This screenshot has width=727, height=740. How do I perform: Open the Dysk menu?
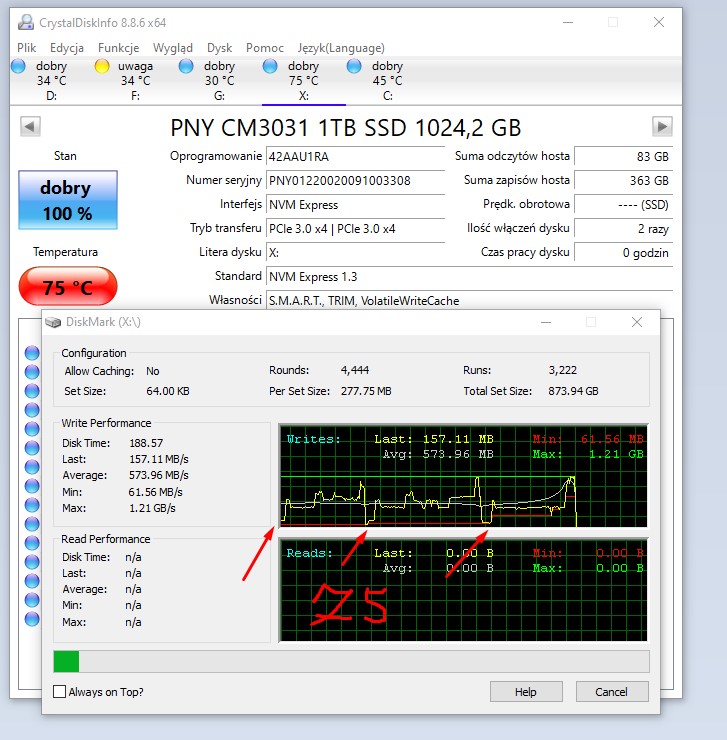point(220,48)
